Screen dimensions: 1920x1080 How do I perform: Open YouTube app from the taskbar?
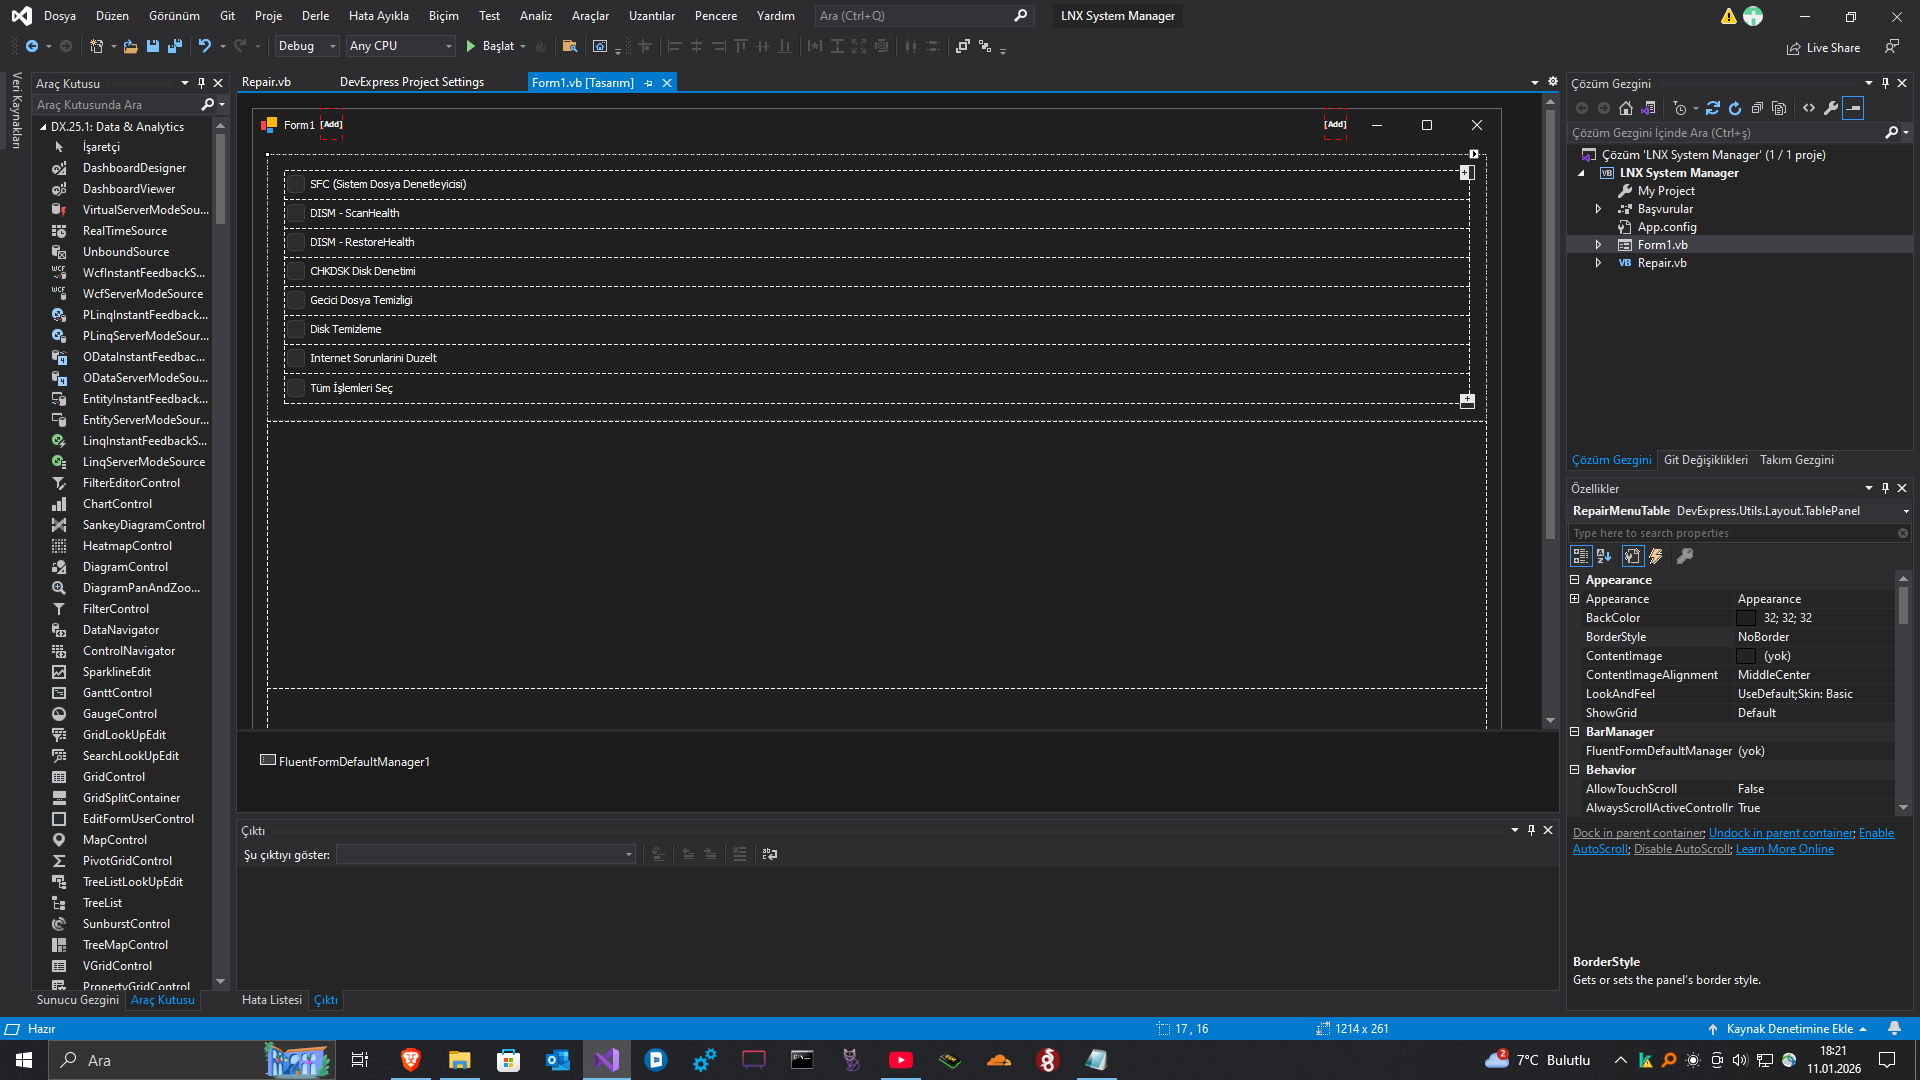tap(901, 1060)
